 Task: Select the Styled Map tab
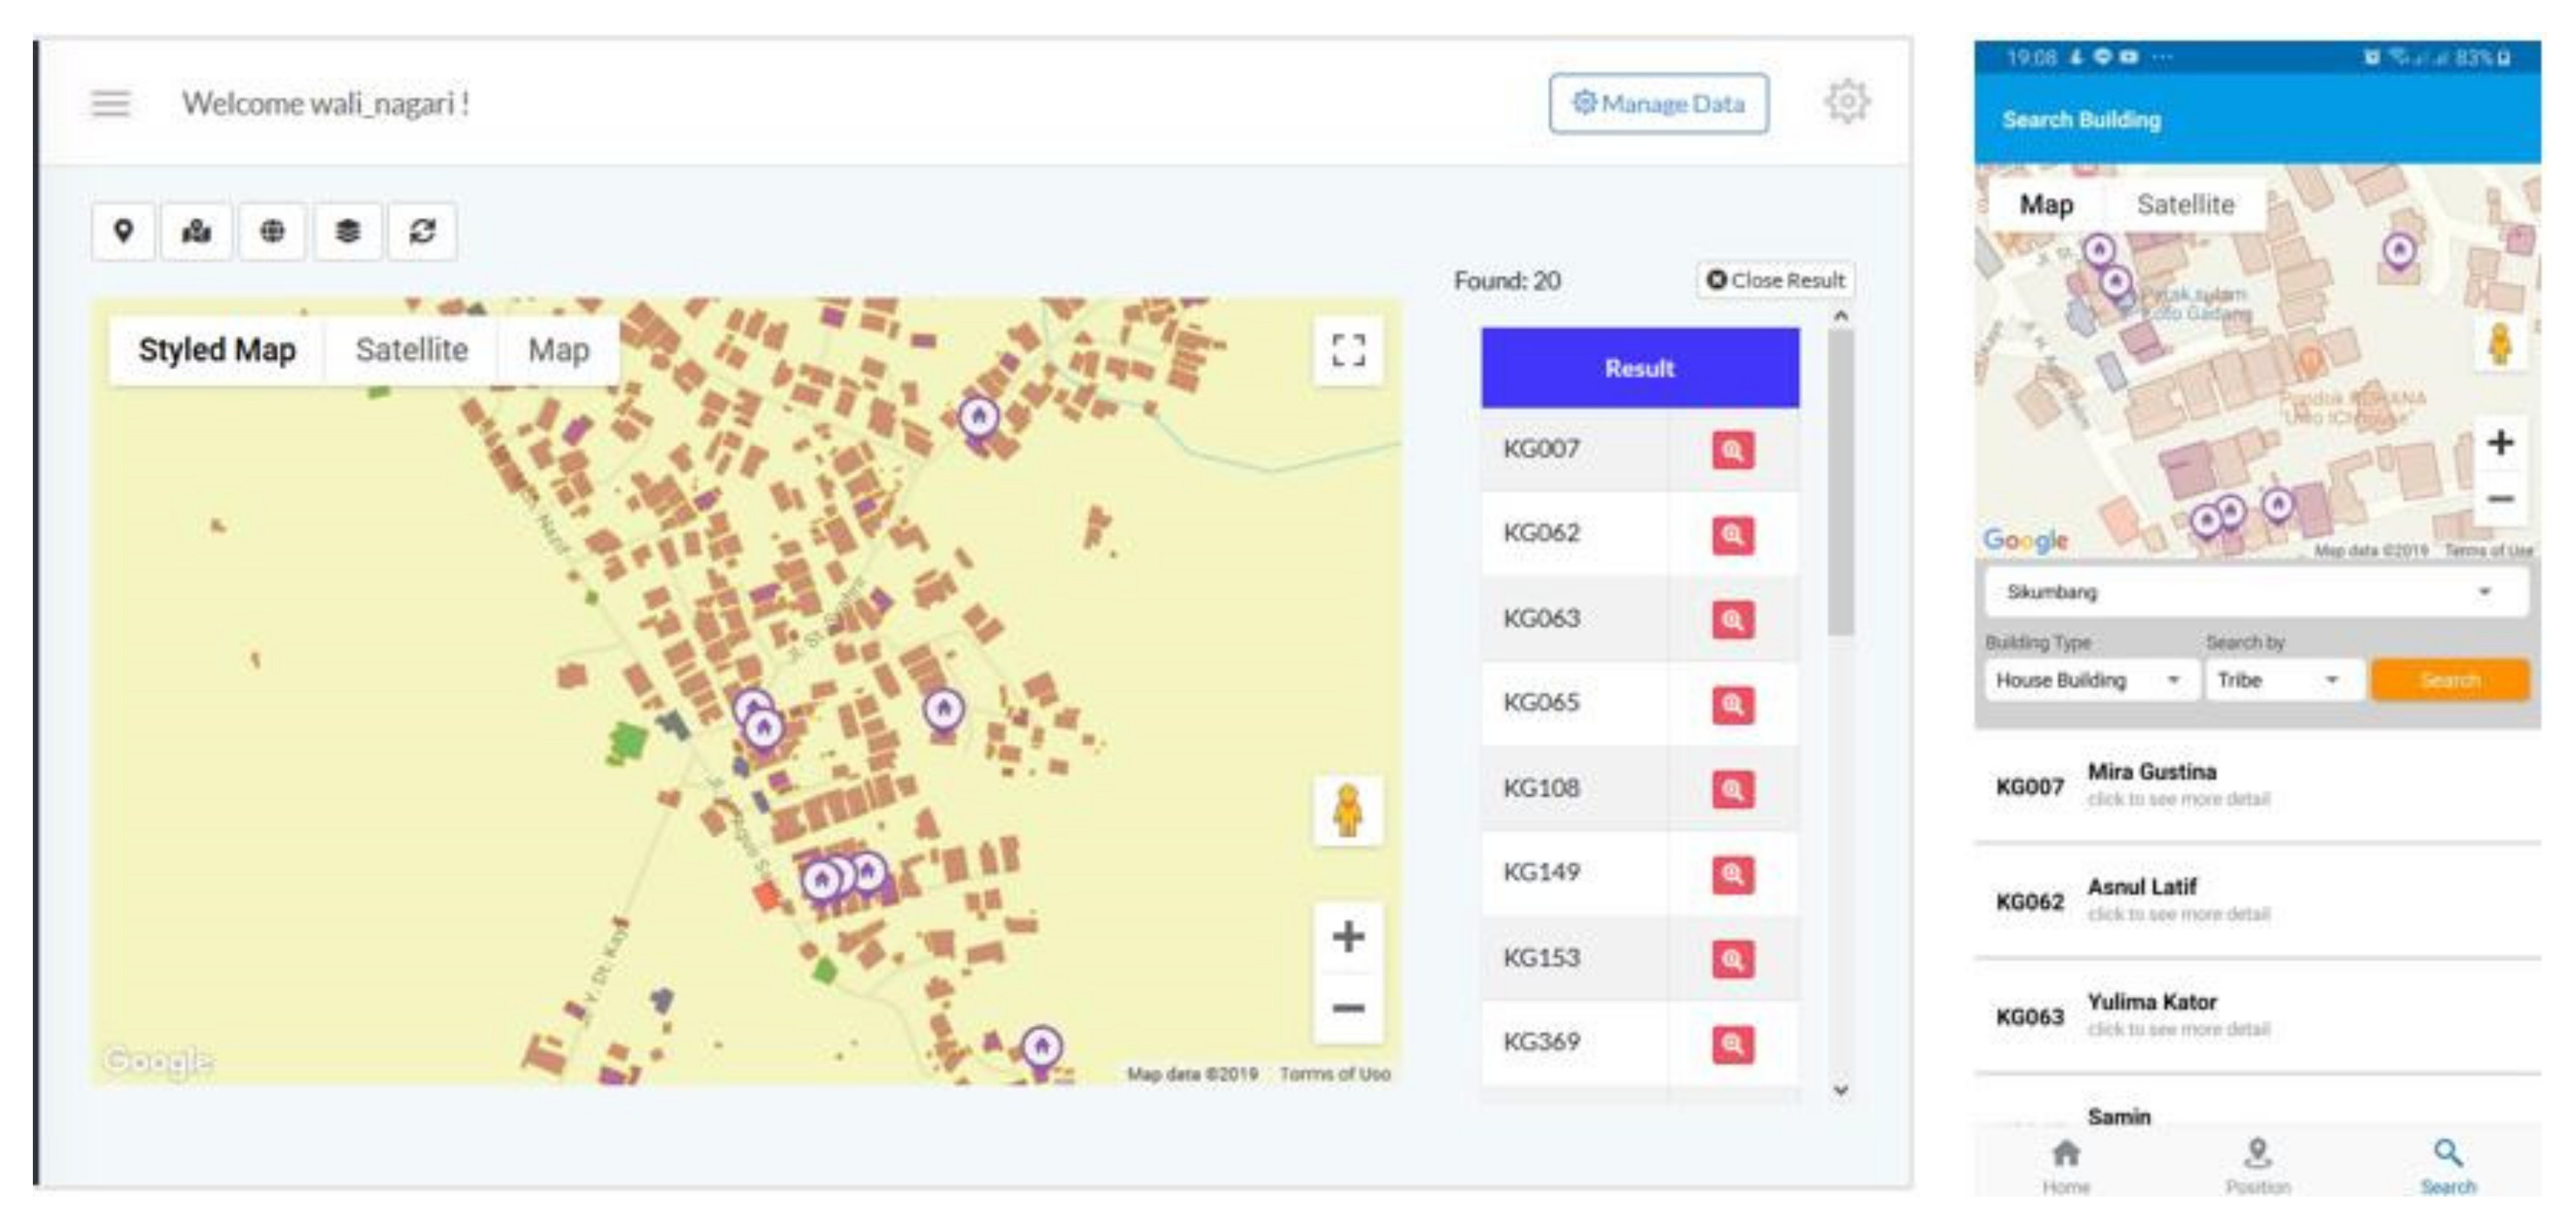pos(217,350)
